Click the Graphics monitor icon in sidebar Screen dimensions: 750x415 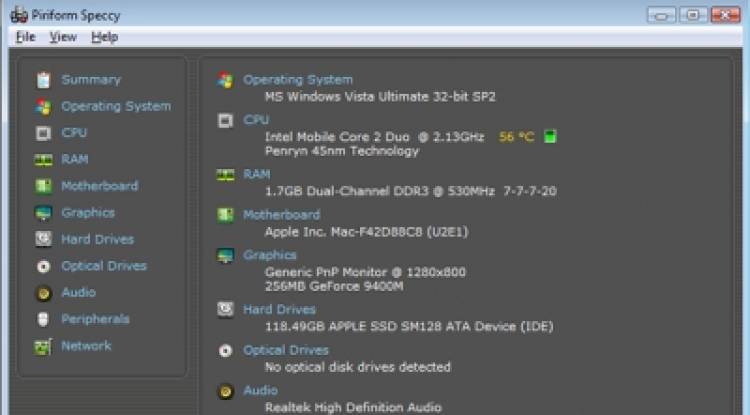point(44,213)
